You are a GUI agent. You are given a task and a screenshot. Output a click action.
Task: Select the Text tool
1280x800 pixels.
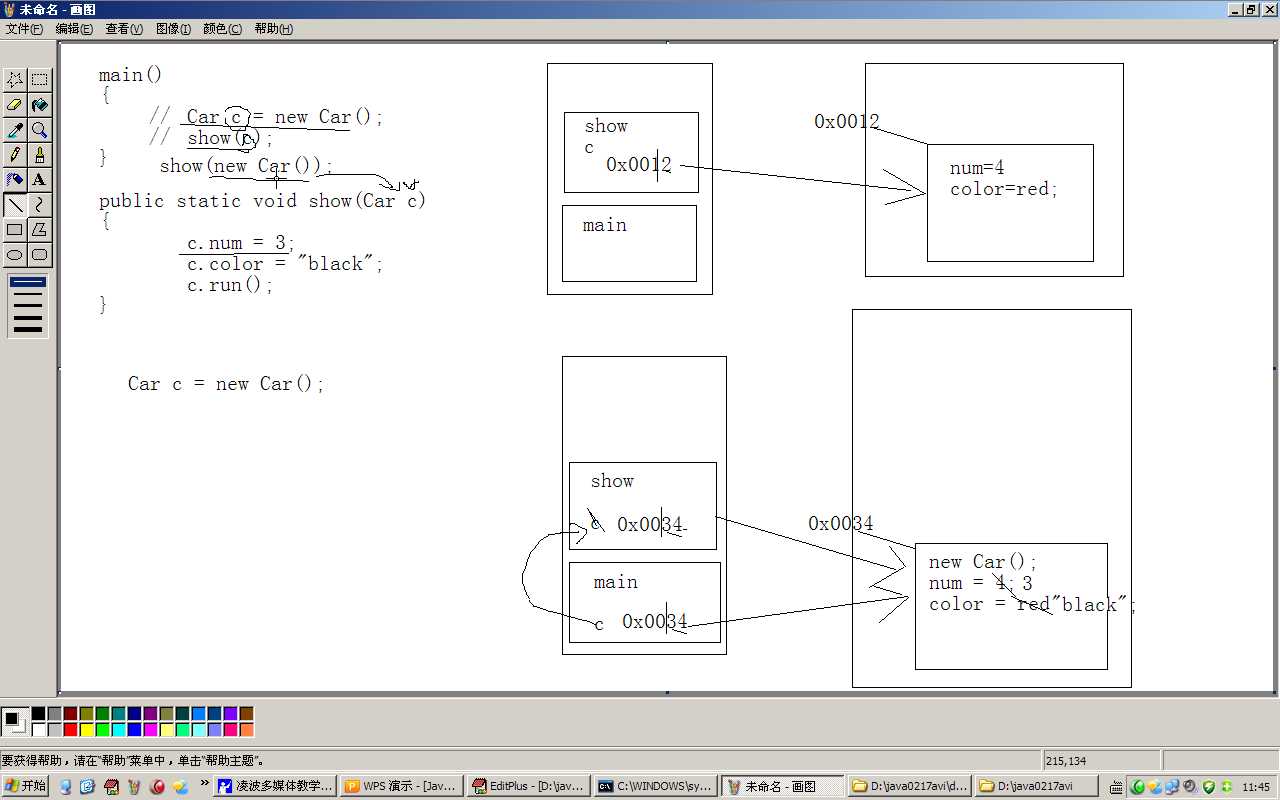[x=40, y=180]
